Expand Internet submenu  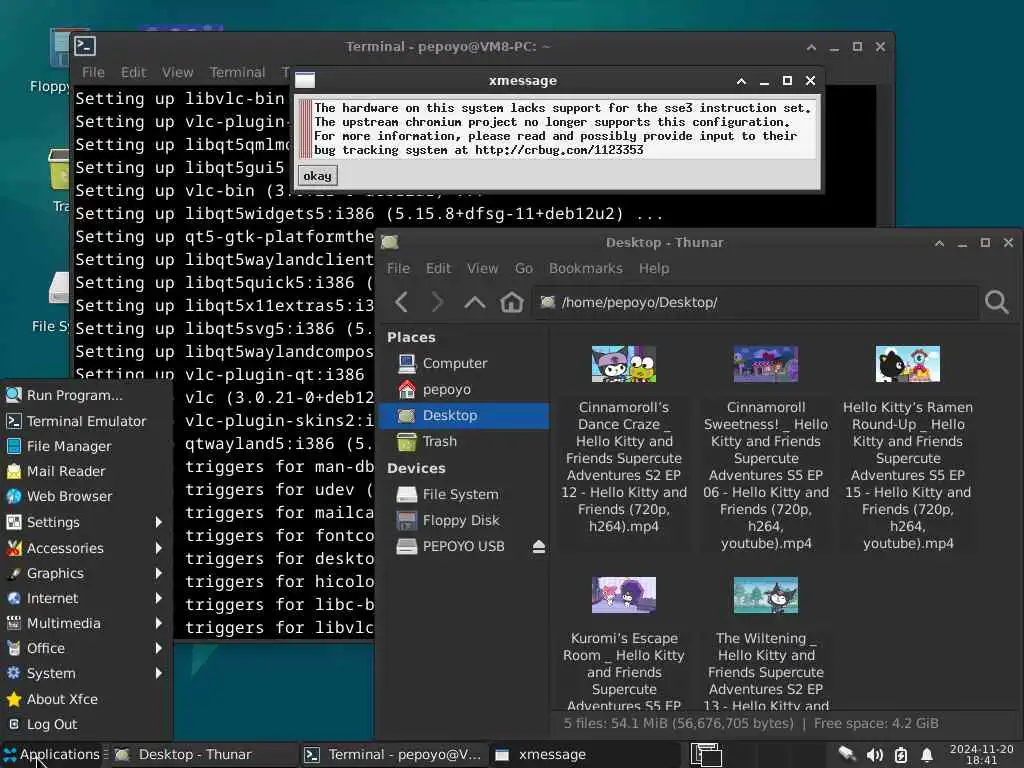(86, 598)
